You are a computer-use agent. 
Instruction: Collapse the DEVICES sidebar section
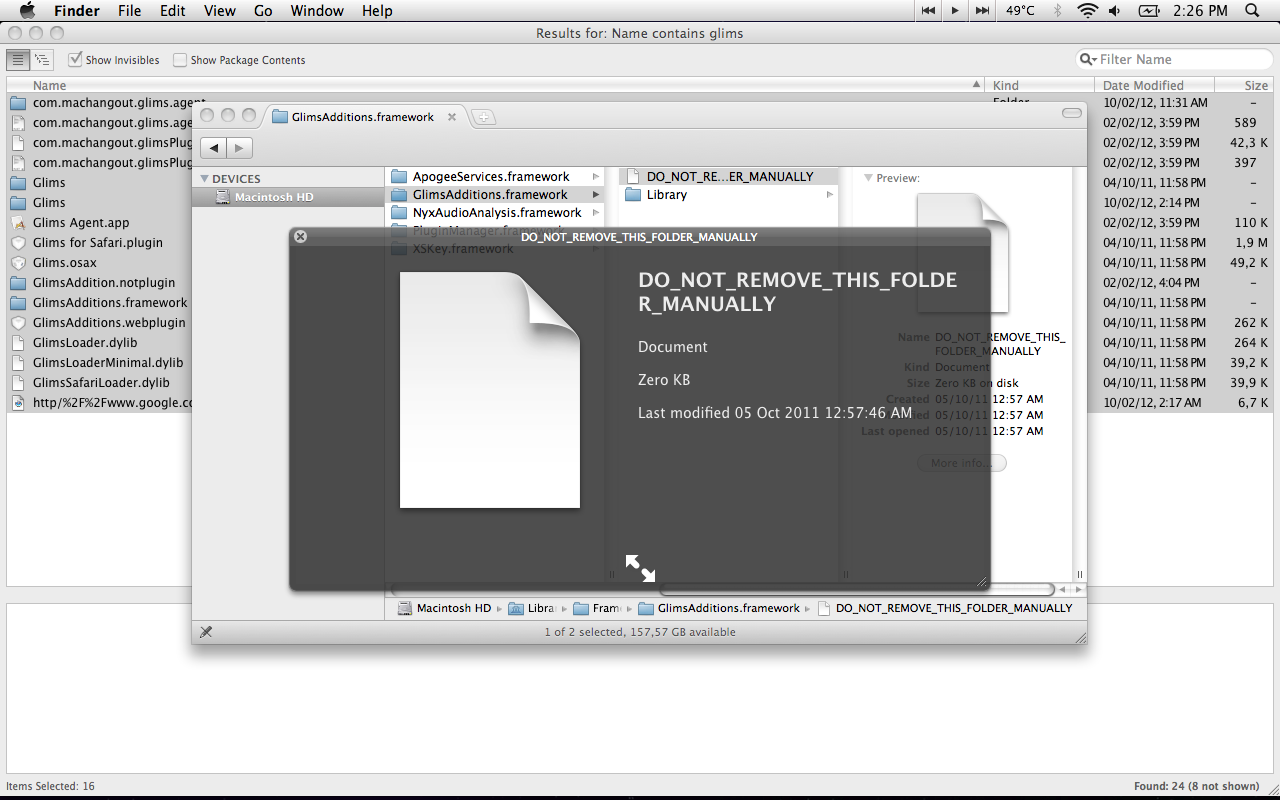(205, 179)
